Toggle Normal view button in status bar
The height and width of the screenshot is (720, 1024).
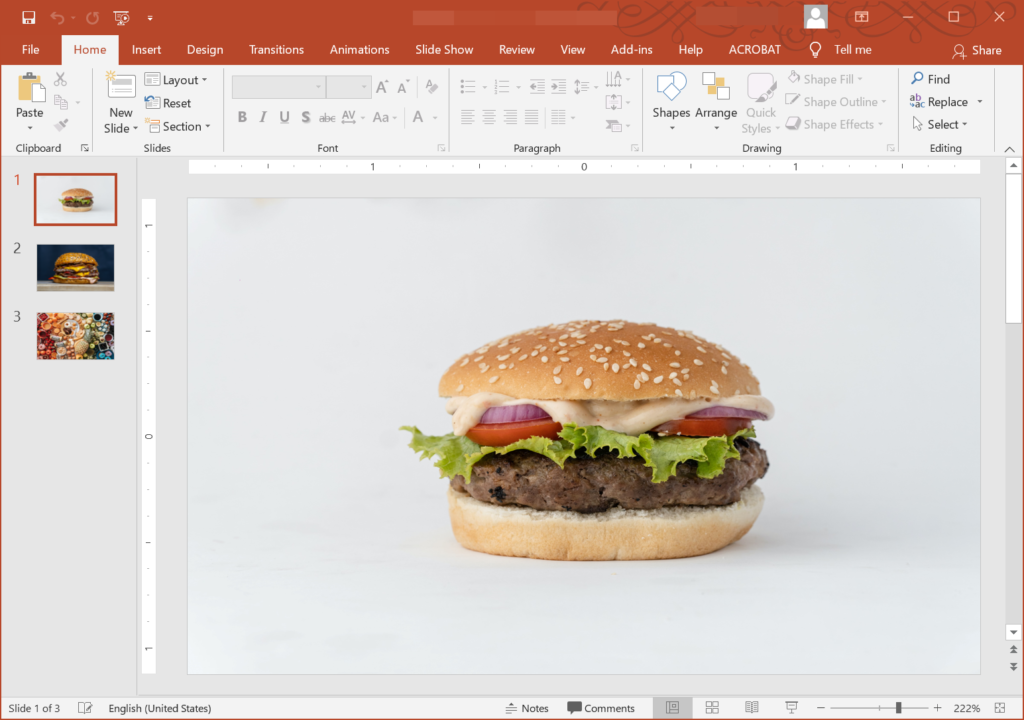click(673, 708)
